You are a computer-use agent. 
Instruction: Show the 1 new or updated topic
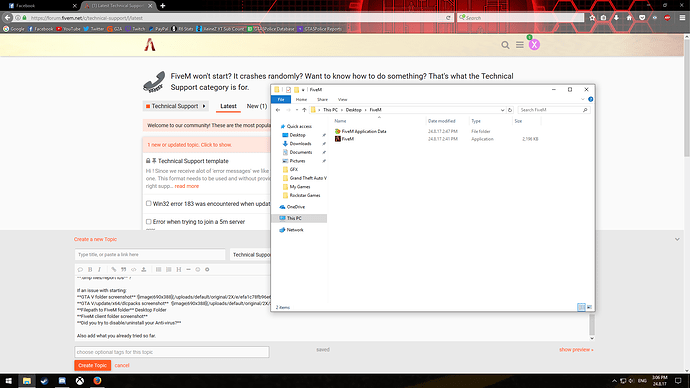click(189, 145)
